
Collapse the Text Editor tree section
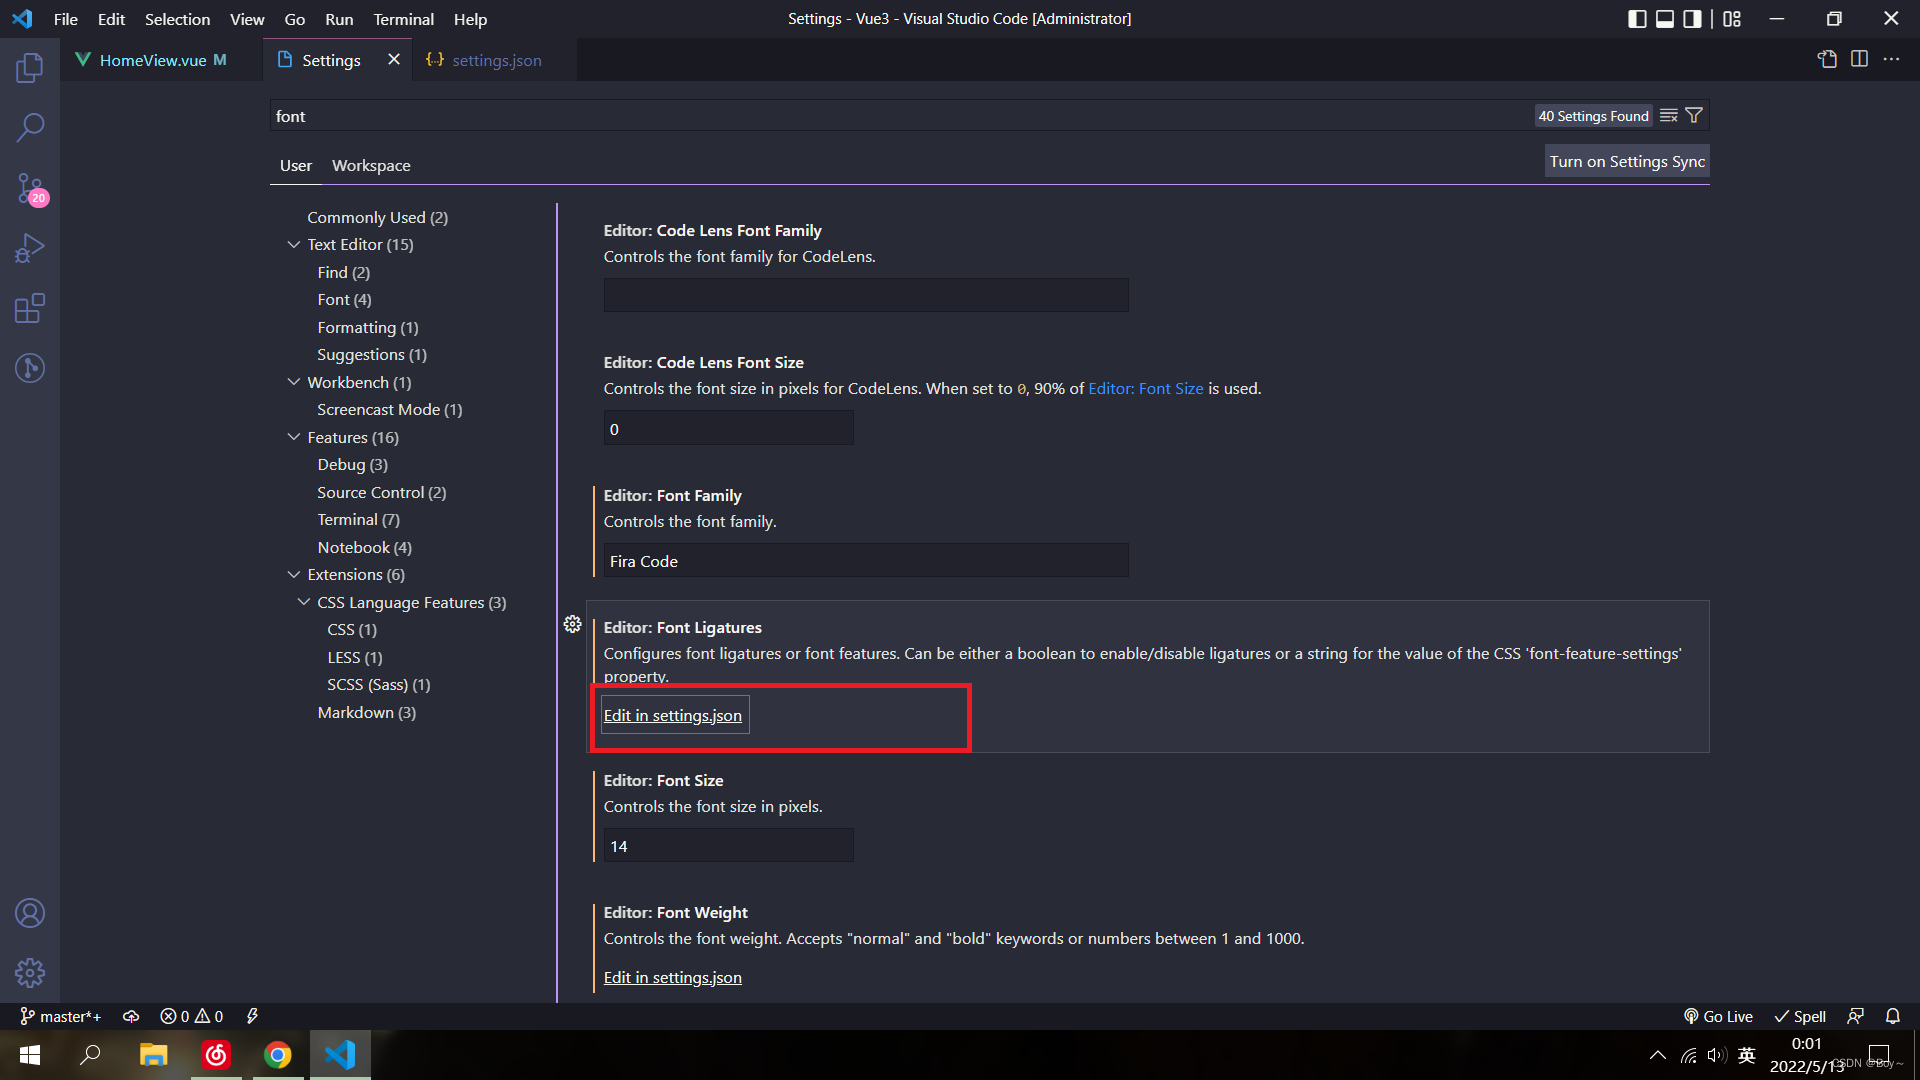[294, 244]
